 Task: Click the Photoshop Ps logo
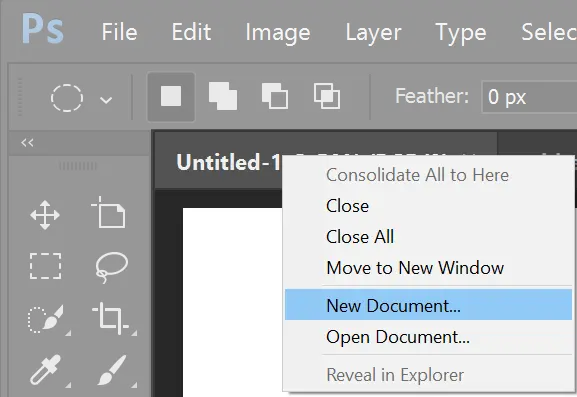pos(43,29)
